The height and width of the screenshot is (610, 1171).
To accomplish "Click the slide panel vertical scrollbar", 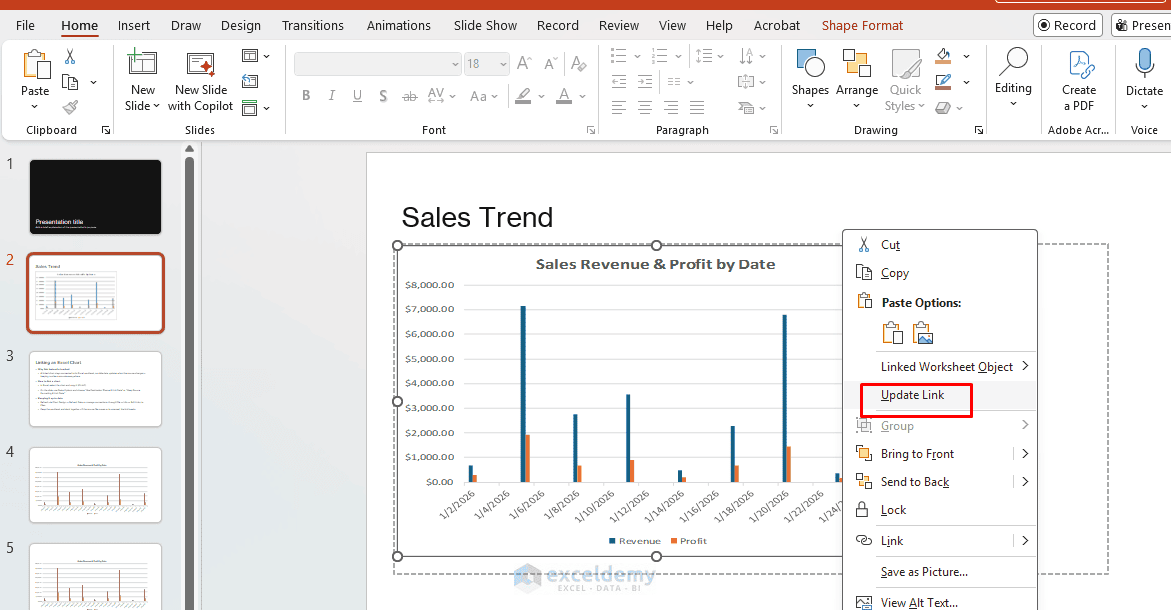I will [x=189, y=381].
